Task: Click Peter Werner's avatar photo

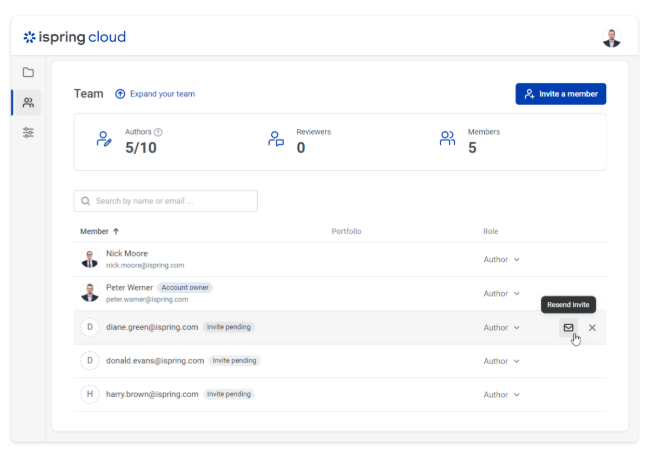Action: pos(90,293)
